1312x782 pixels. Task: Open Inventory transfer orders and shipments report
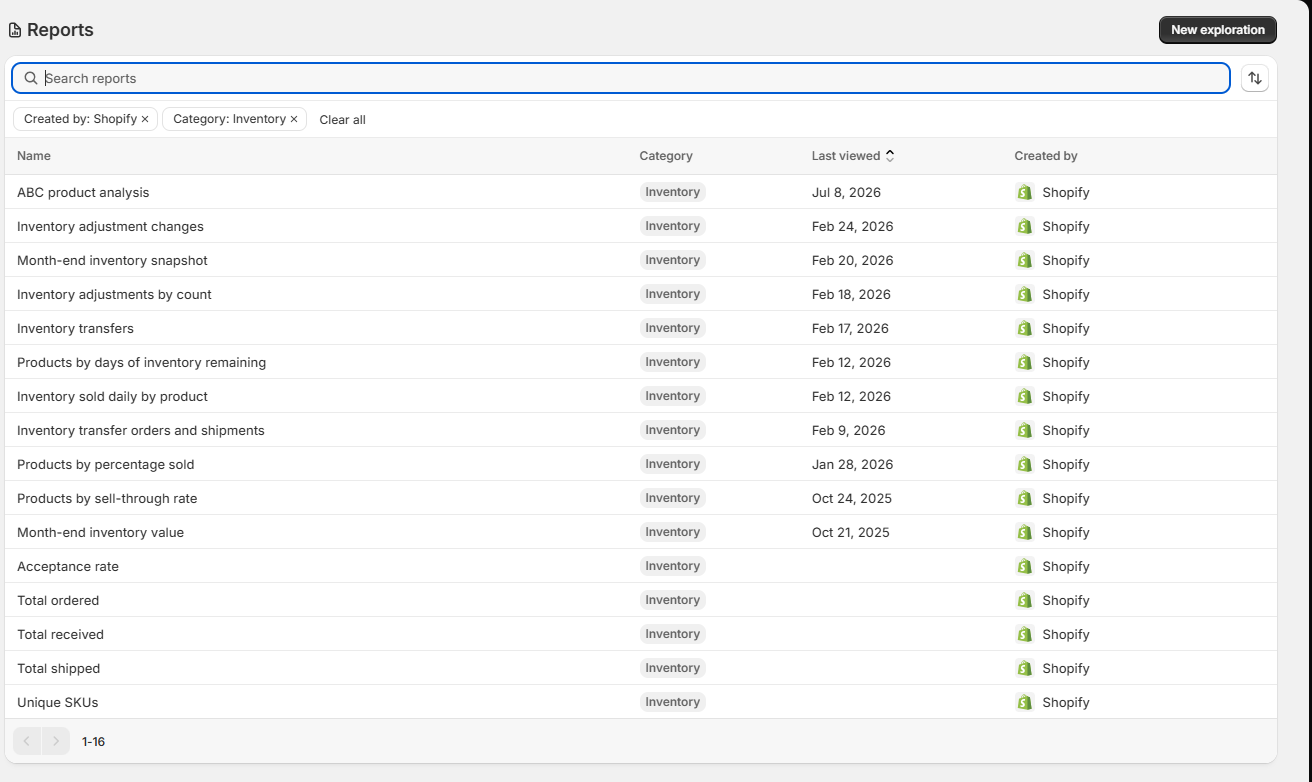point(141,430)
